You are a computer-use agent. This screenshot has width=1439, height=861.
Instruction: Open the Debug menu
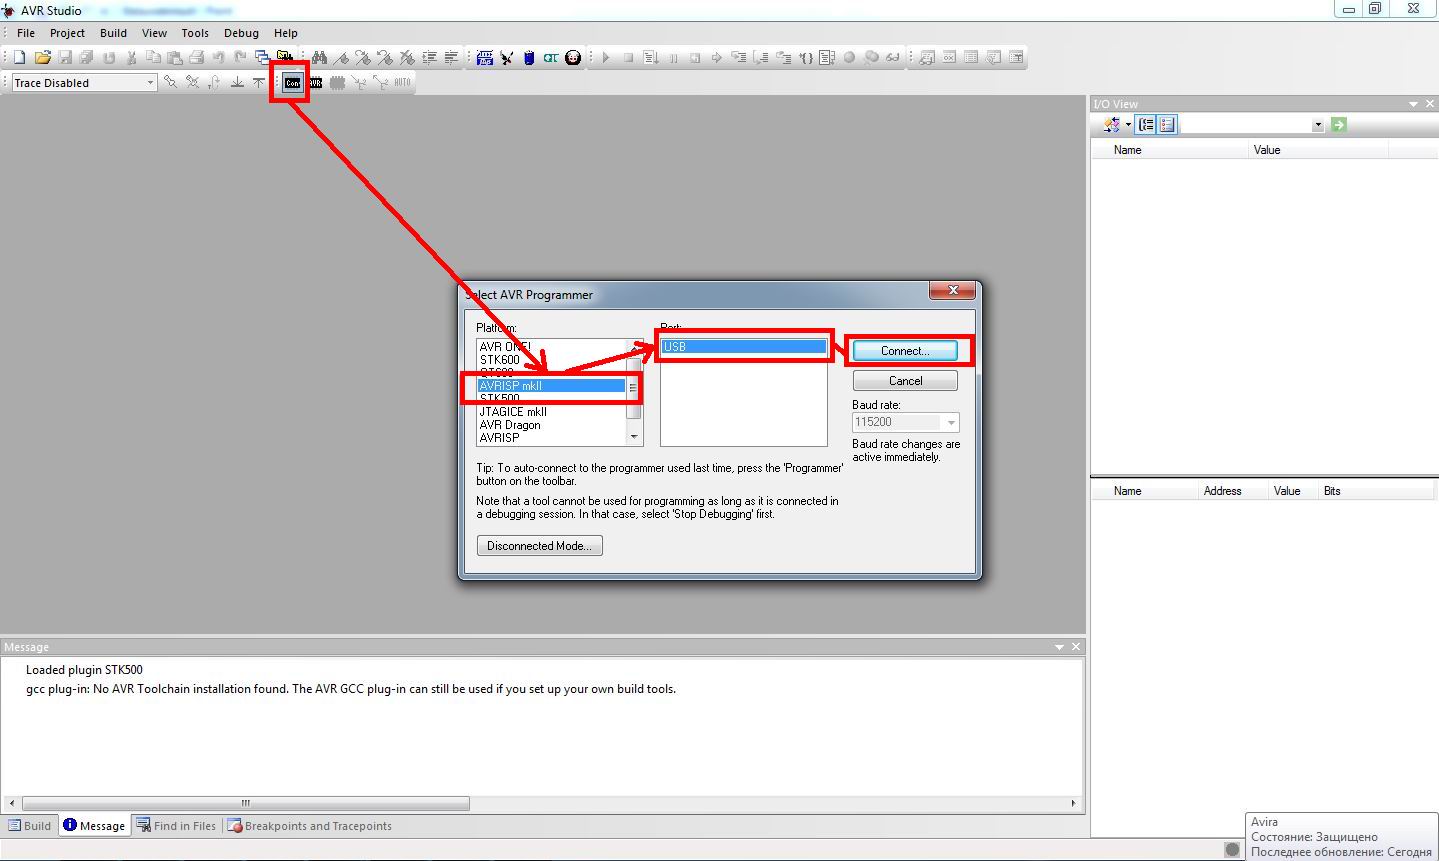(x=241, y=33)
